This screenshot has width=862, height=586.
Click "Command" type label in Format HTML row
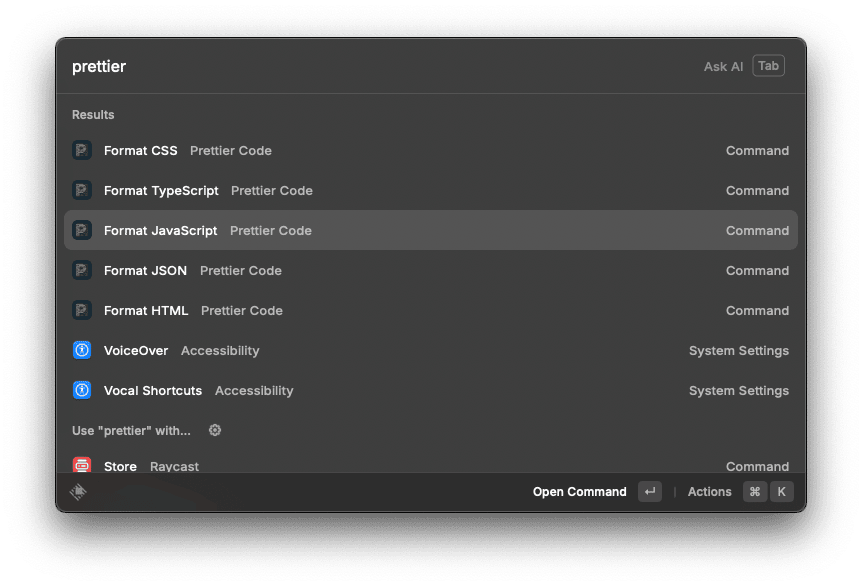pos(758,311)
